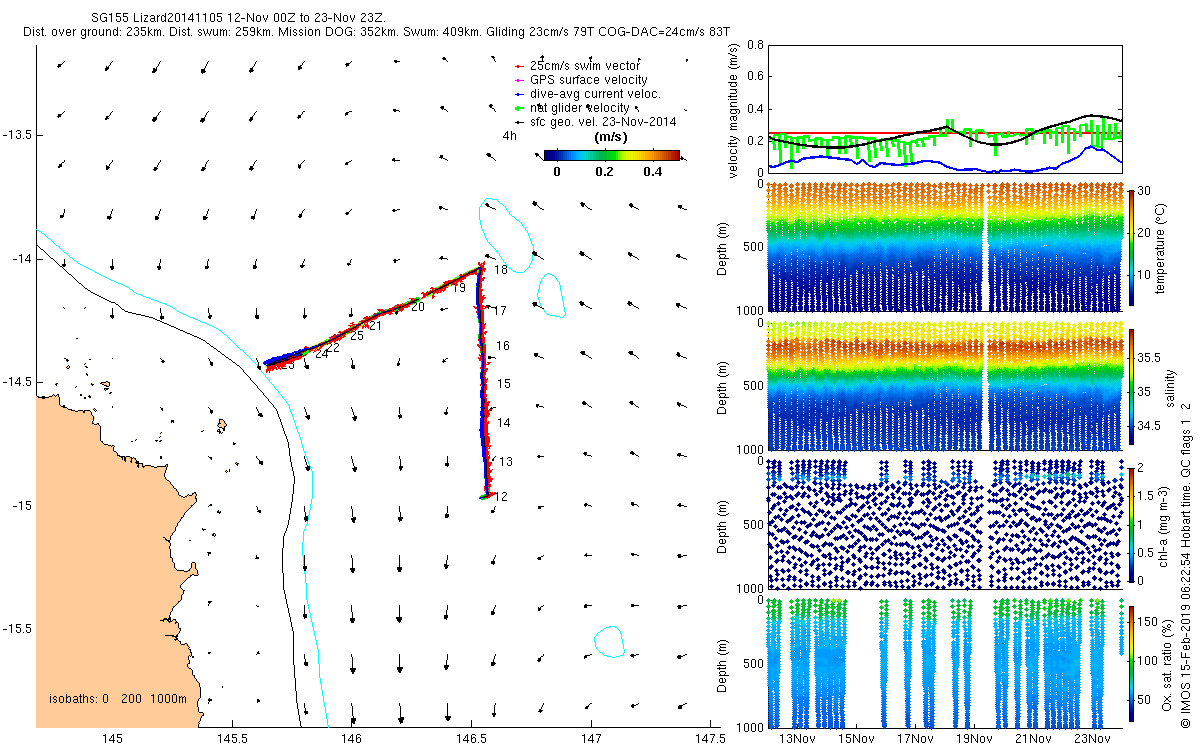Viewport: 1200px width, 750px height.
Task: Click the chl-a colorbar
Action: point(1131,523)
